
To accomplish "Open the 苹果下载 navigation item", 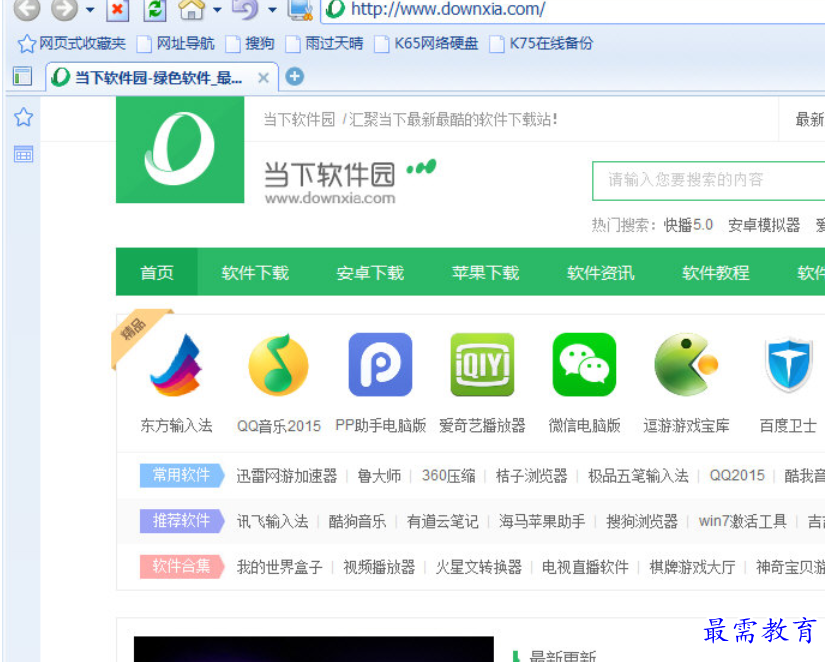I will [486, 272].
